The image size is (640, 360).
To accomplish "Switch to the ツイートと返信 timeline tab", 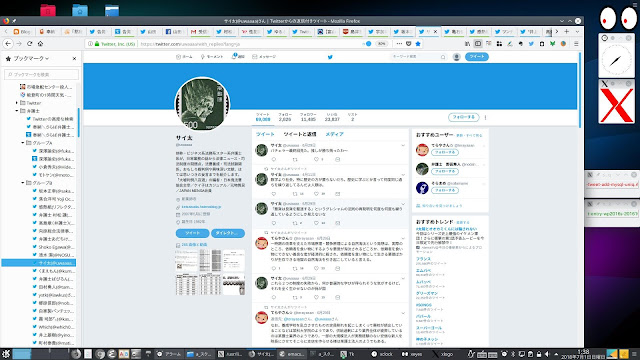I will pyautogui.click(x=300, y=134).
